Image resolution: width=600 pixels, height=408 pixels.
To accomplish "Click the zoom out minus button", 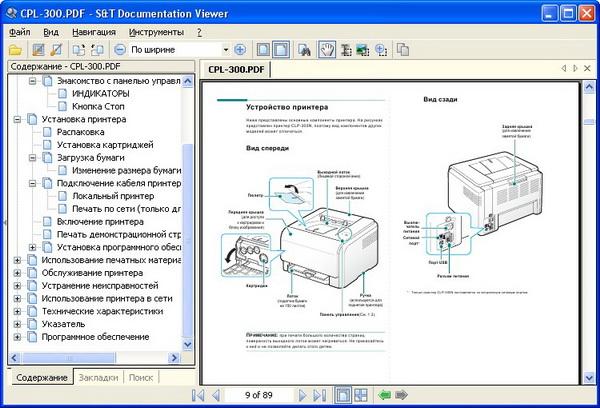I will click(120, 49).
